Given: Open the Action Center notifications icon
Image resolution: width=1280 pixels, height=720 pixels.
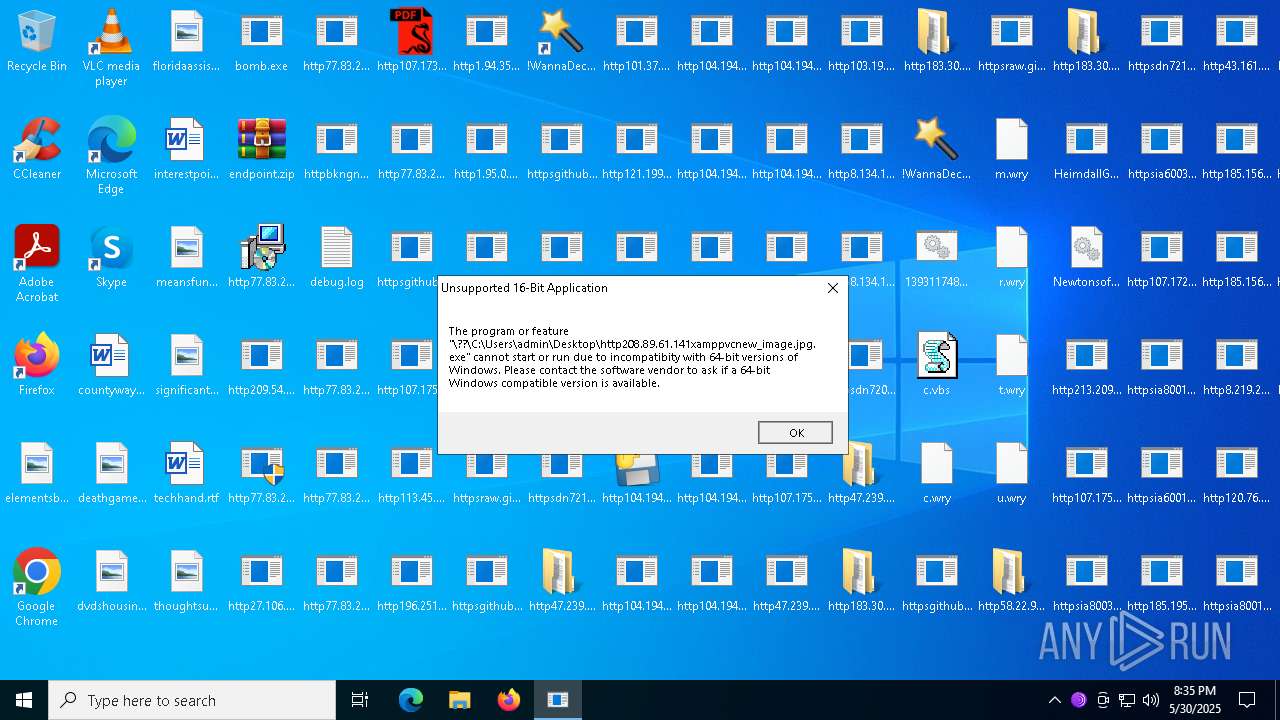Looking at the screenshot, I should [x=1247, y=700].
